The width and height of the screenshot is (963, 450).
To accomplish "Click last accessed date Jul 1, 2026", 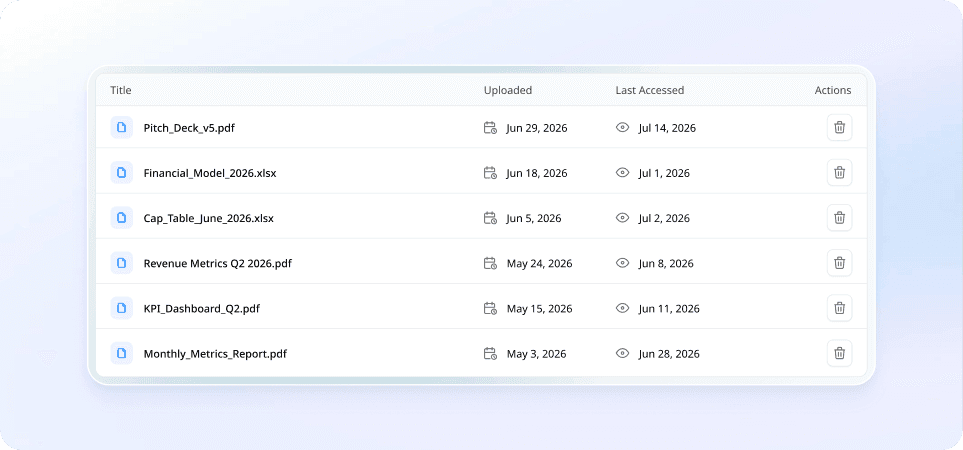I will point(664,173).
